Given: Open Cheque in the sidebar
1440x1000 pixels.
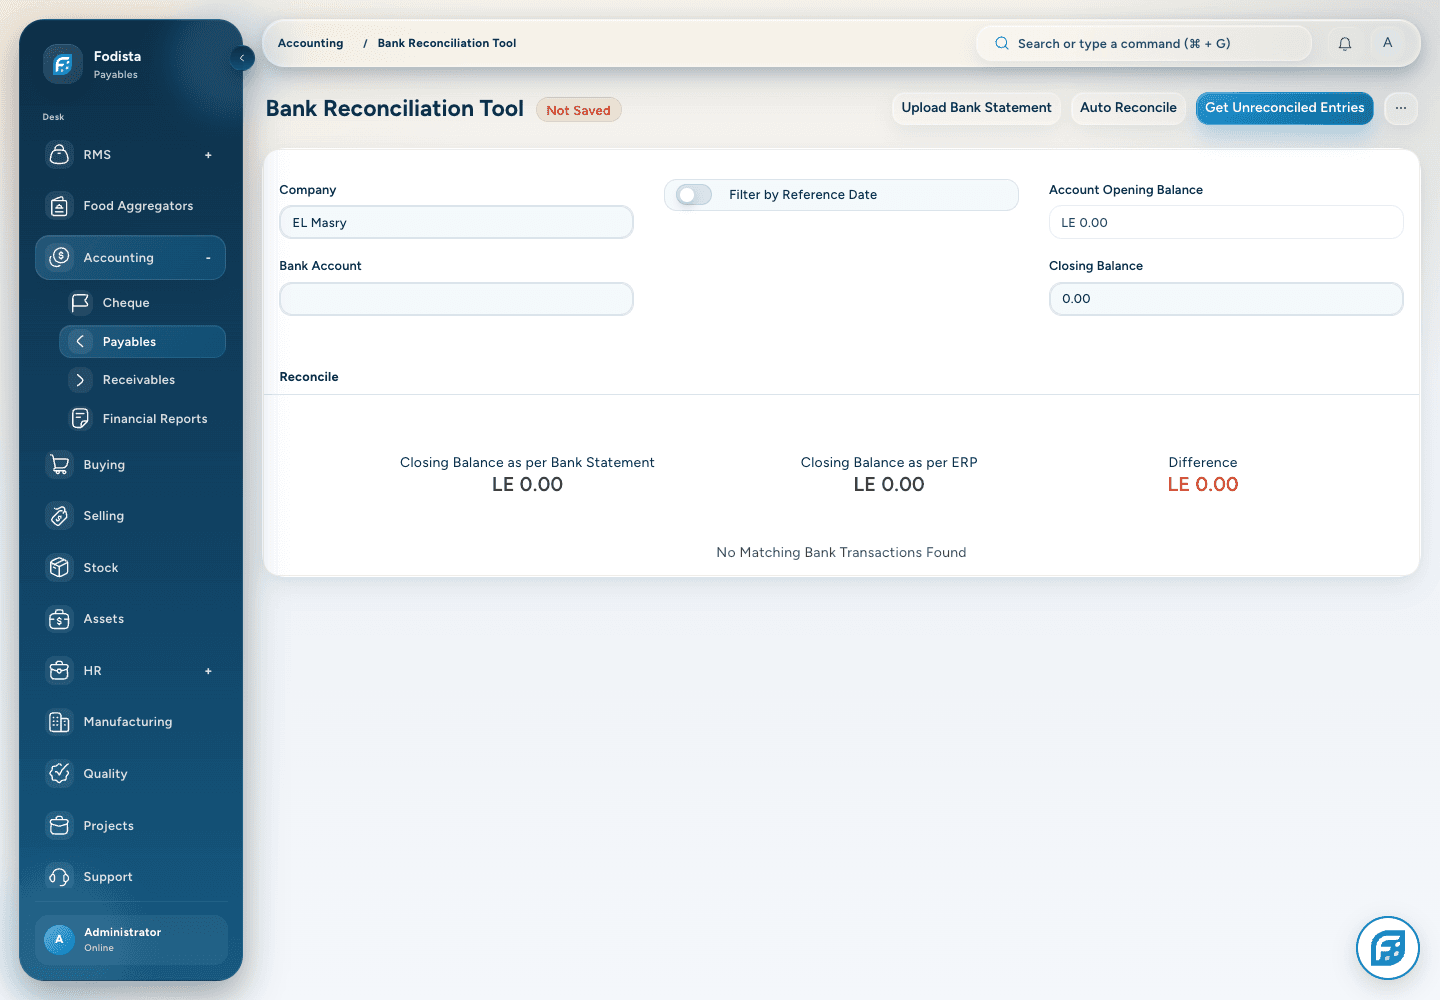Looking at the screenshot, I should pos(142,303).
